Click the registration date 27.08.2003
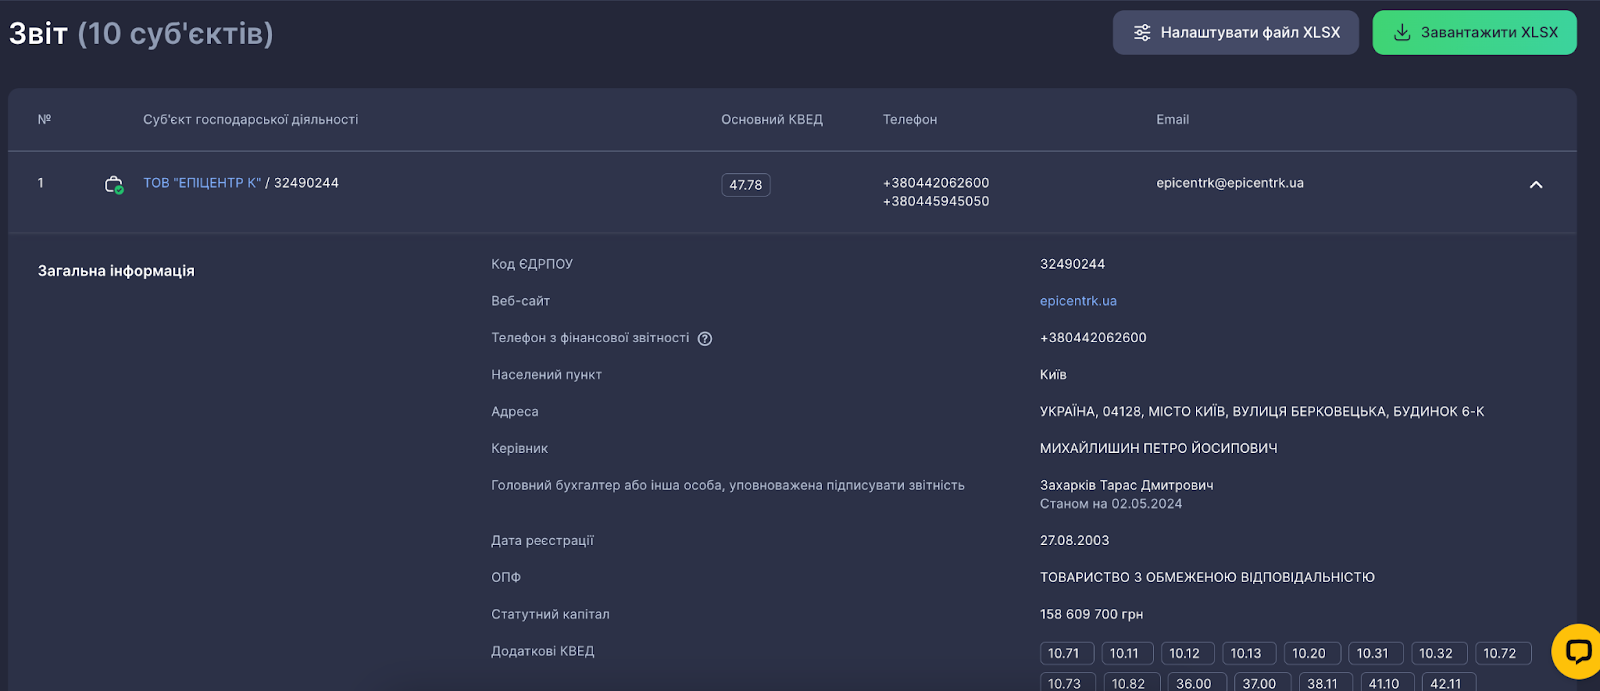This screenshot has height=691, width=1600. pos(1075,541)
